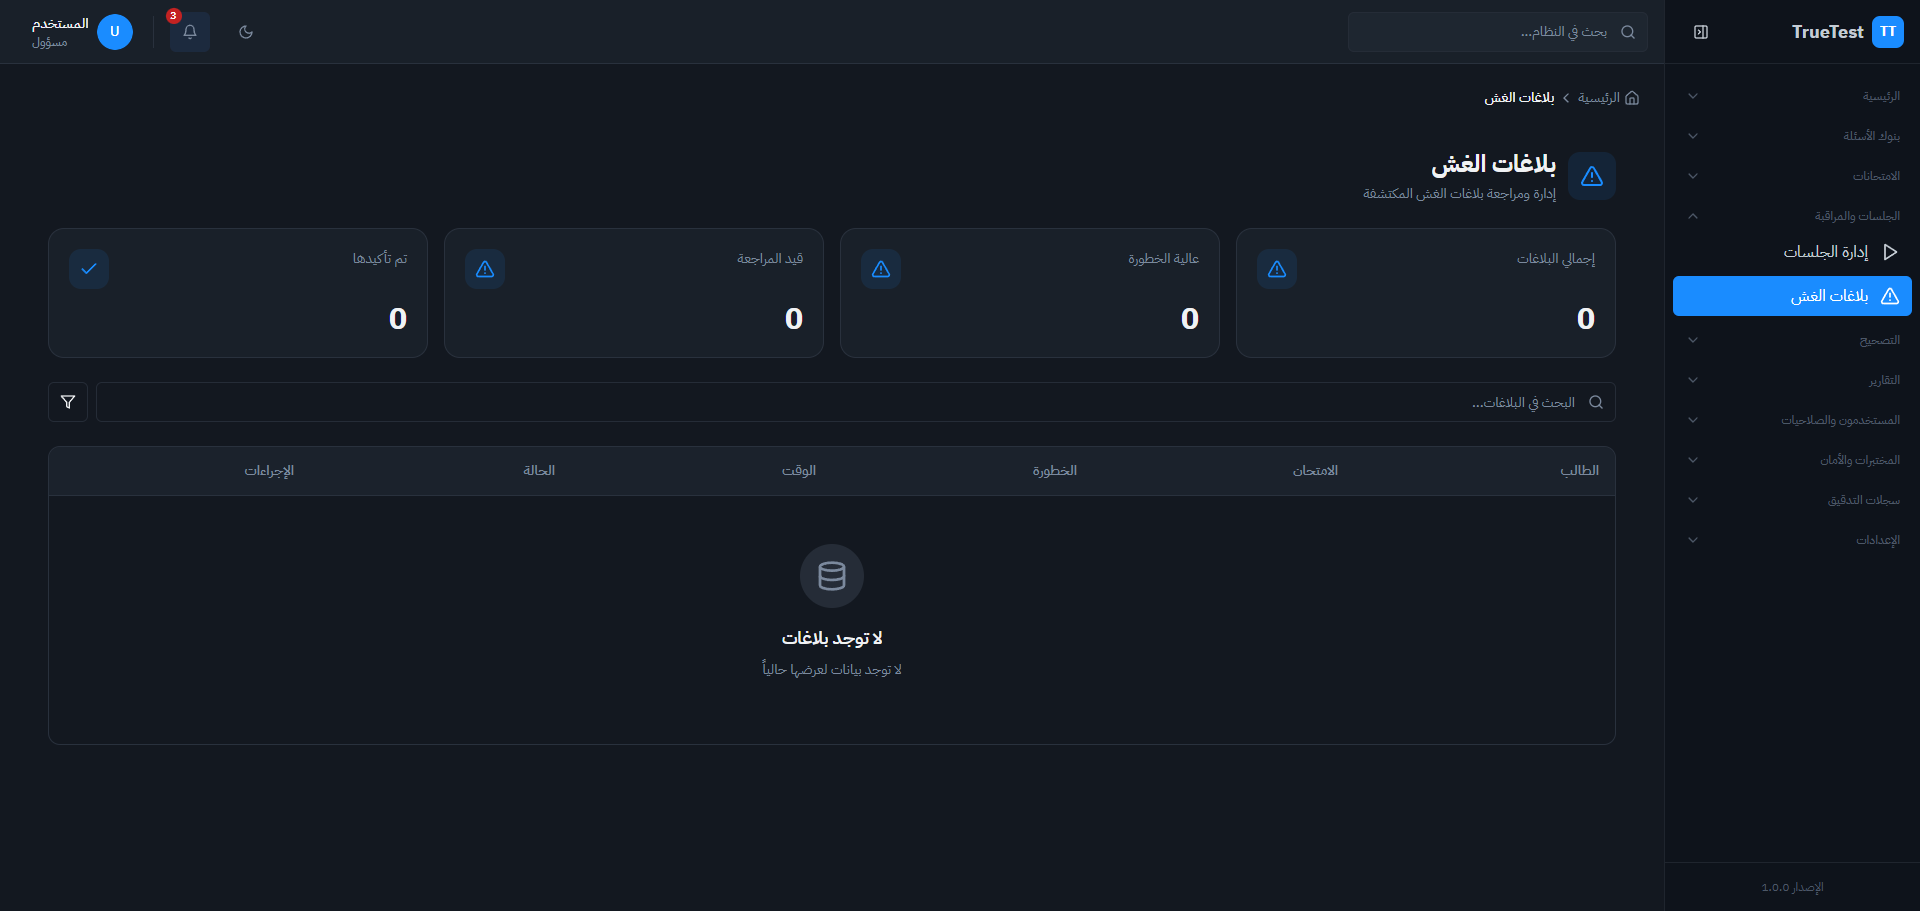
Task: Click إجمالي البلاغات card label
Action: coord(1556,259)
